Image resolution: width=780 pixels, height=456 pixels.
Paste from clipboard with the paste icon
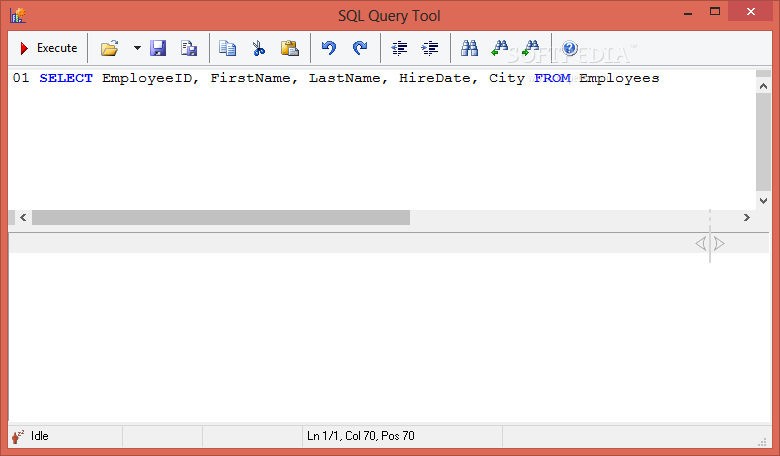coord(290,48)
